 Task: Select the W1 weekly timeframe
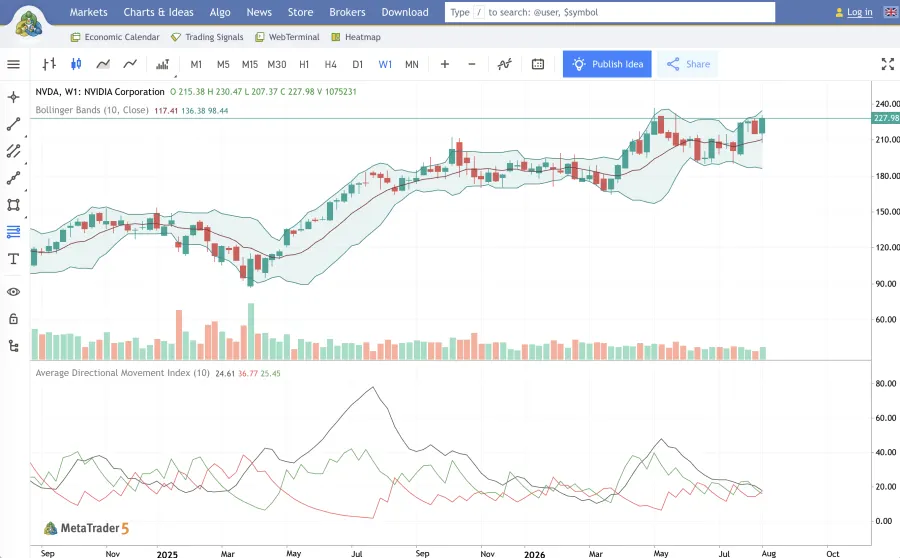pyautogui.click(x=385, y=64)
